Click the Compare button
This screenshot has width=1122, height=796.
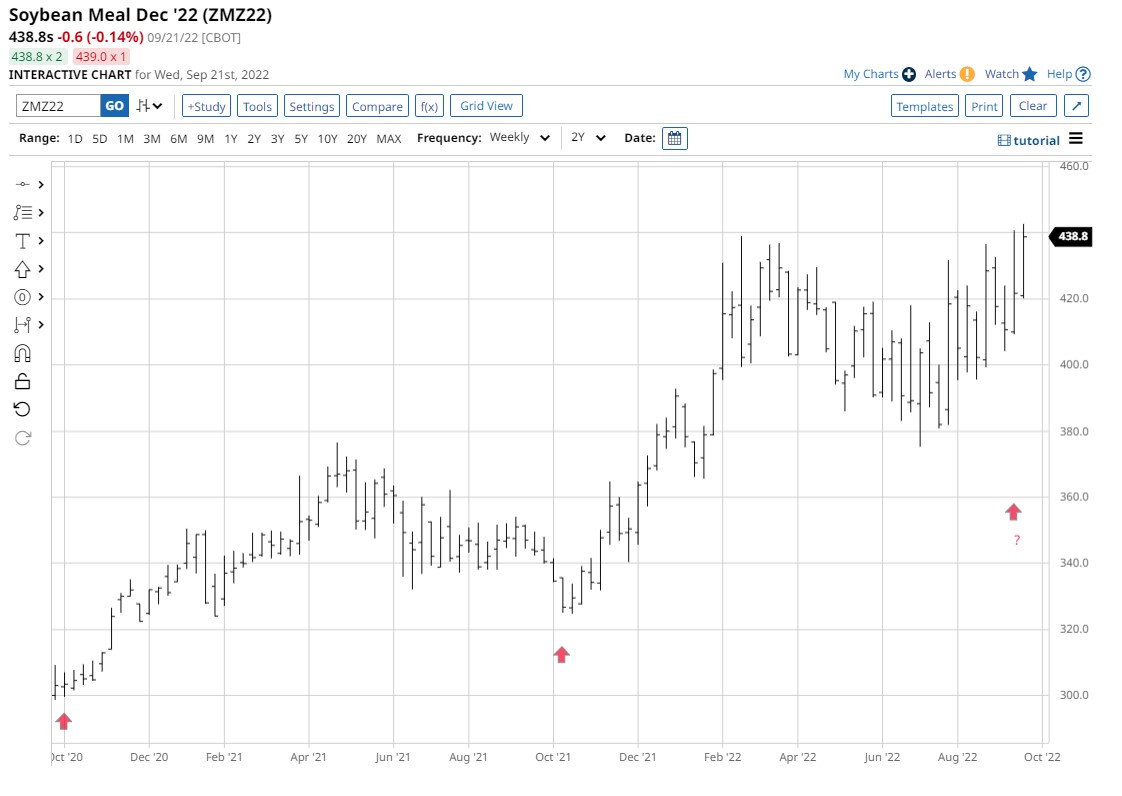pos(377,106)
